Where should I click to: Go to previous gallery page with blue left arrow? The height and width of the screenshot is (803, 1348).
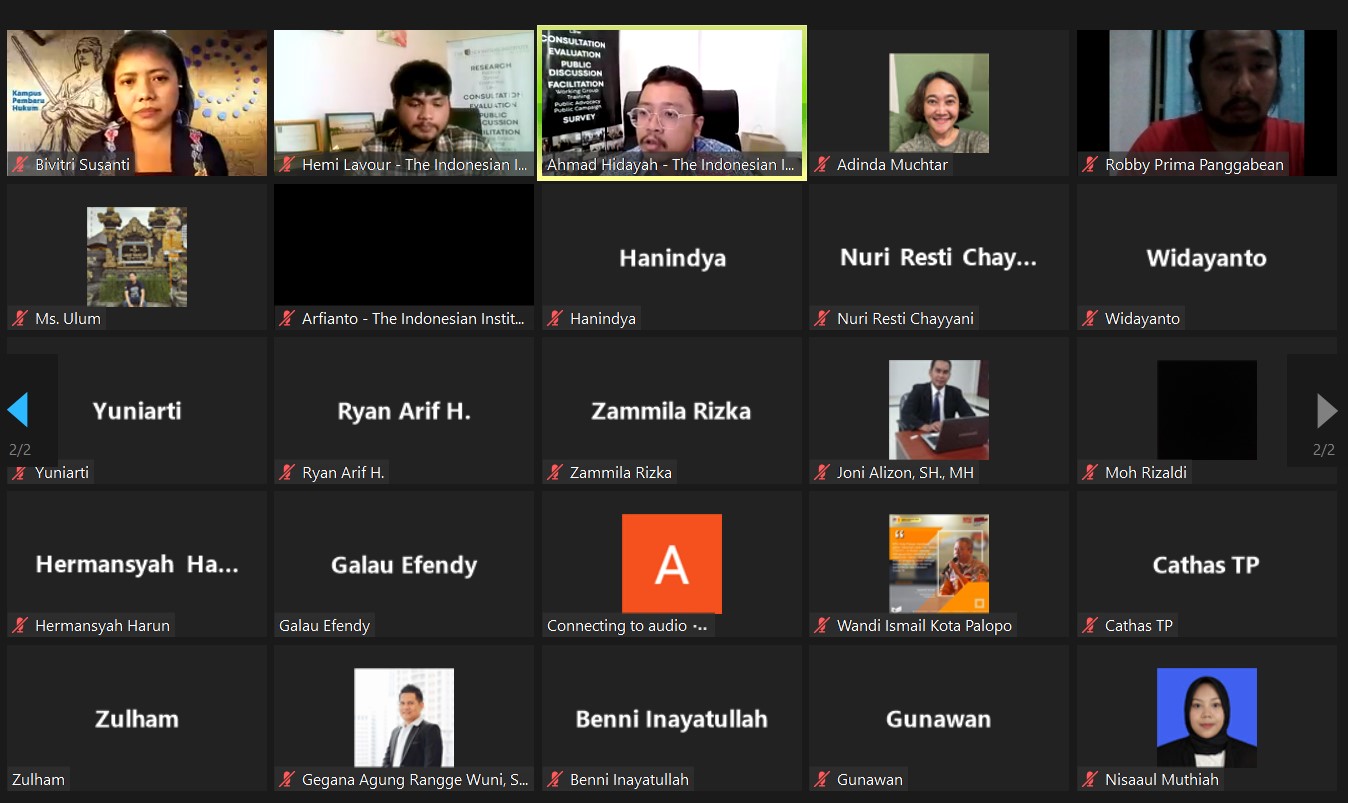pos(18,410)
